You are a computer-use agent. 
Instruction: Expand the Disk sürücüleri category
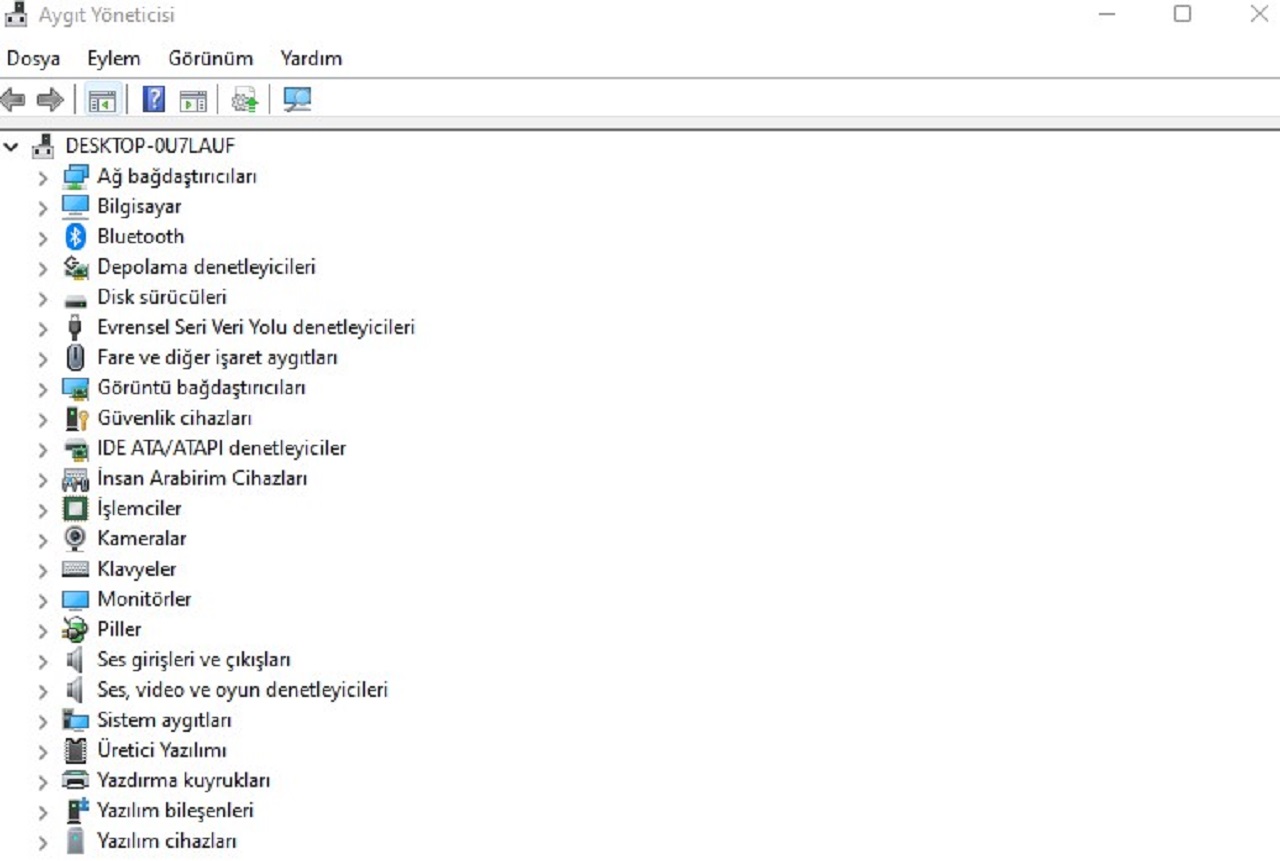coord(42,298)
